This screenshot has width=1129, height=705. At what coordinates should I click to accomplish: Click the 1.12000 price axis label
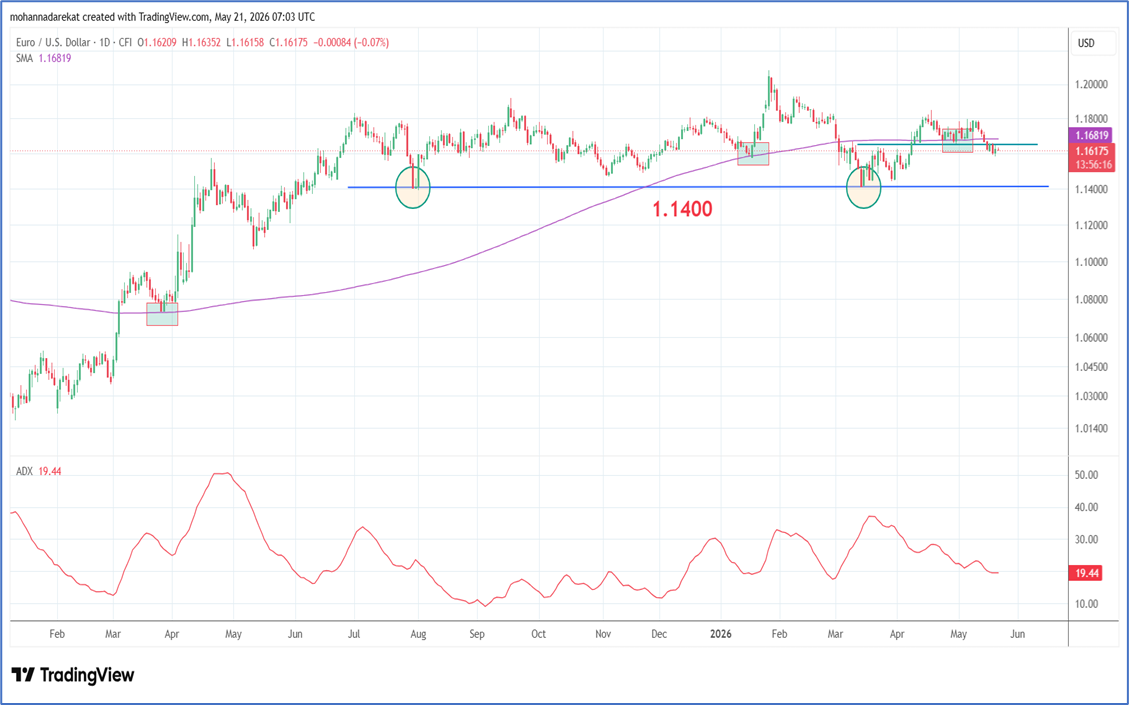(1091, 225)
